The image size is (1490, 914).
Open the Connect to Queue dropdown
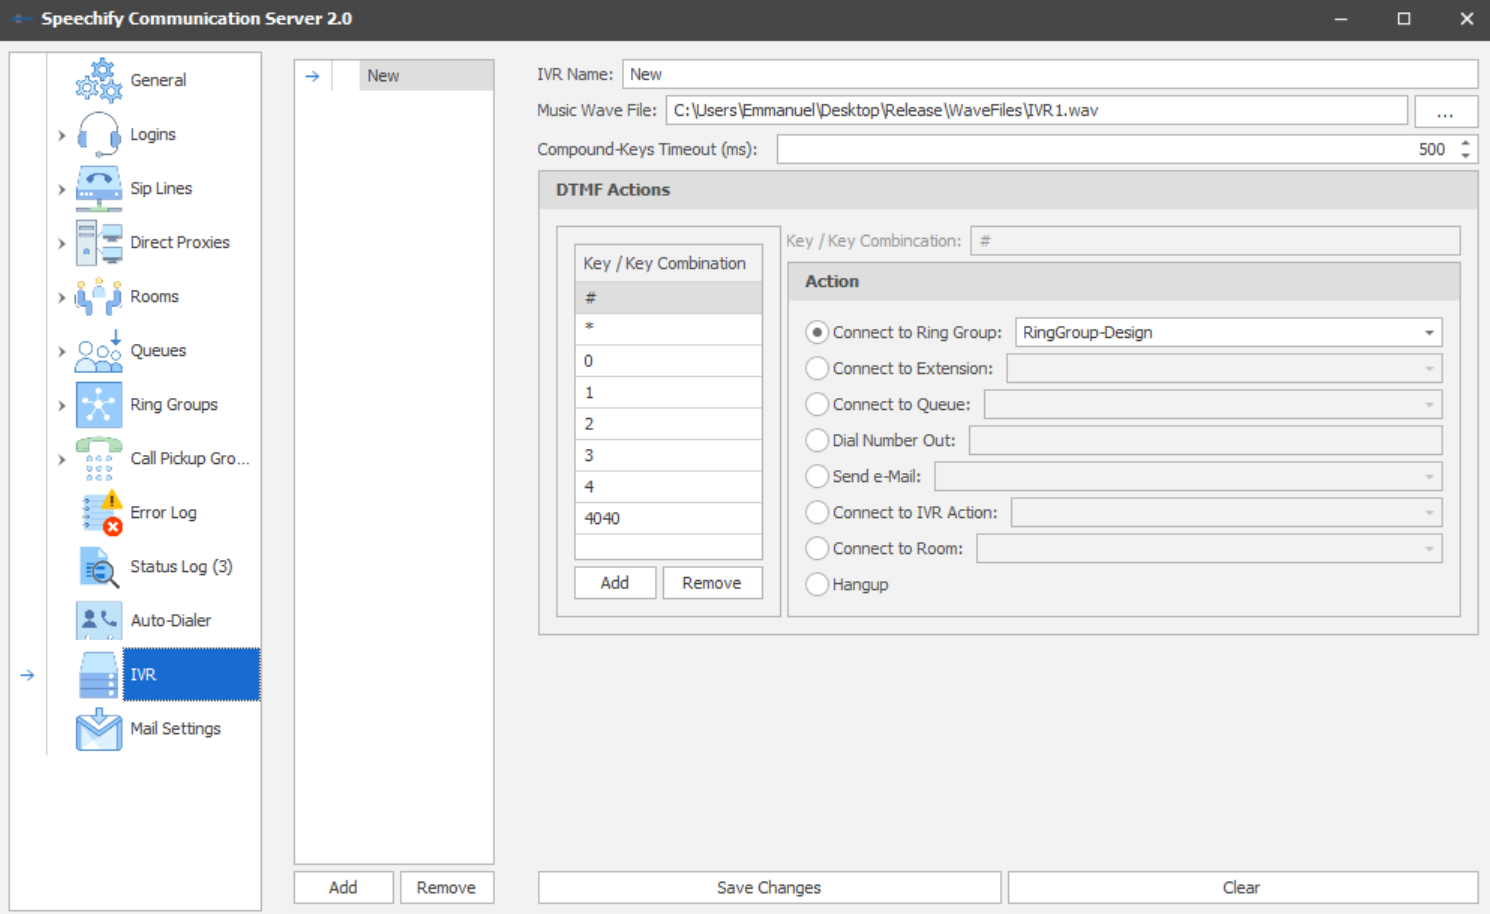point(1429,404)
